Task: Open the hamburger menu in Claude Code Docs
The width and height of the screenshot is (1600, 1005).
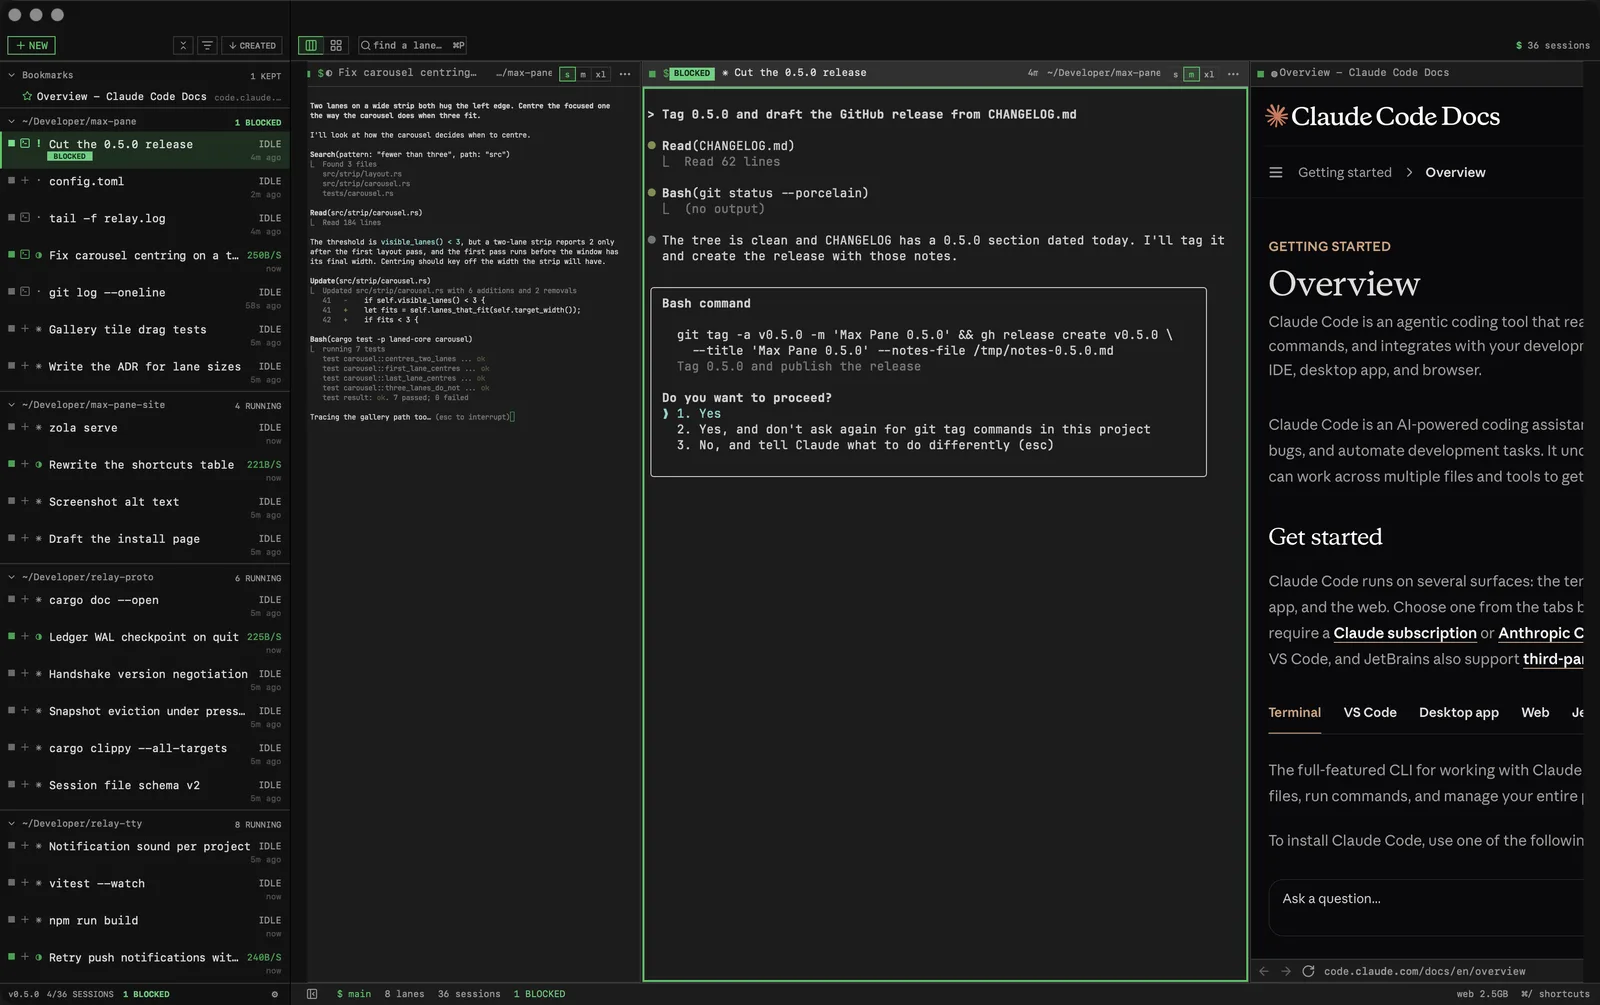Action: (1276, 173)
